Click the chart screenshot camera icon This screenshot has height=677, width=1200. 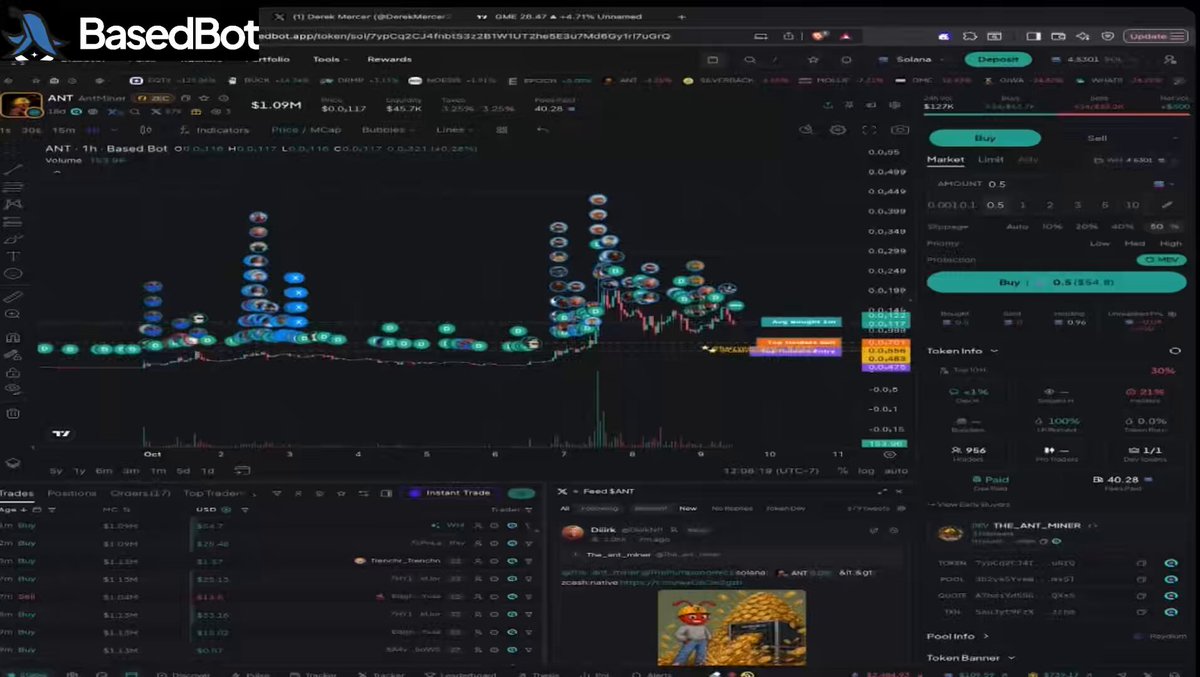[899, 130]
